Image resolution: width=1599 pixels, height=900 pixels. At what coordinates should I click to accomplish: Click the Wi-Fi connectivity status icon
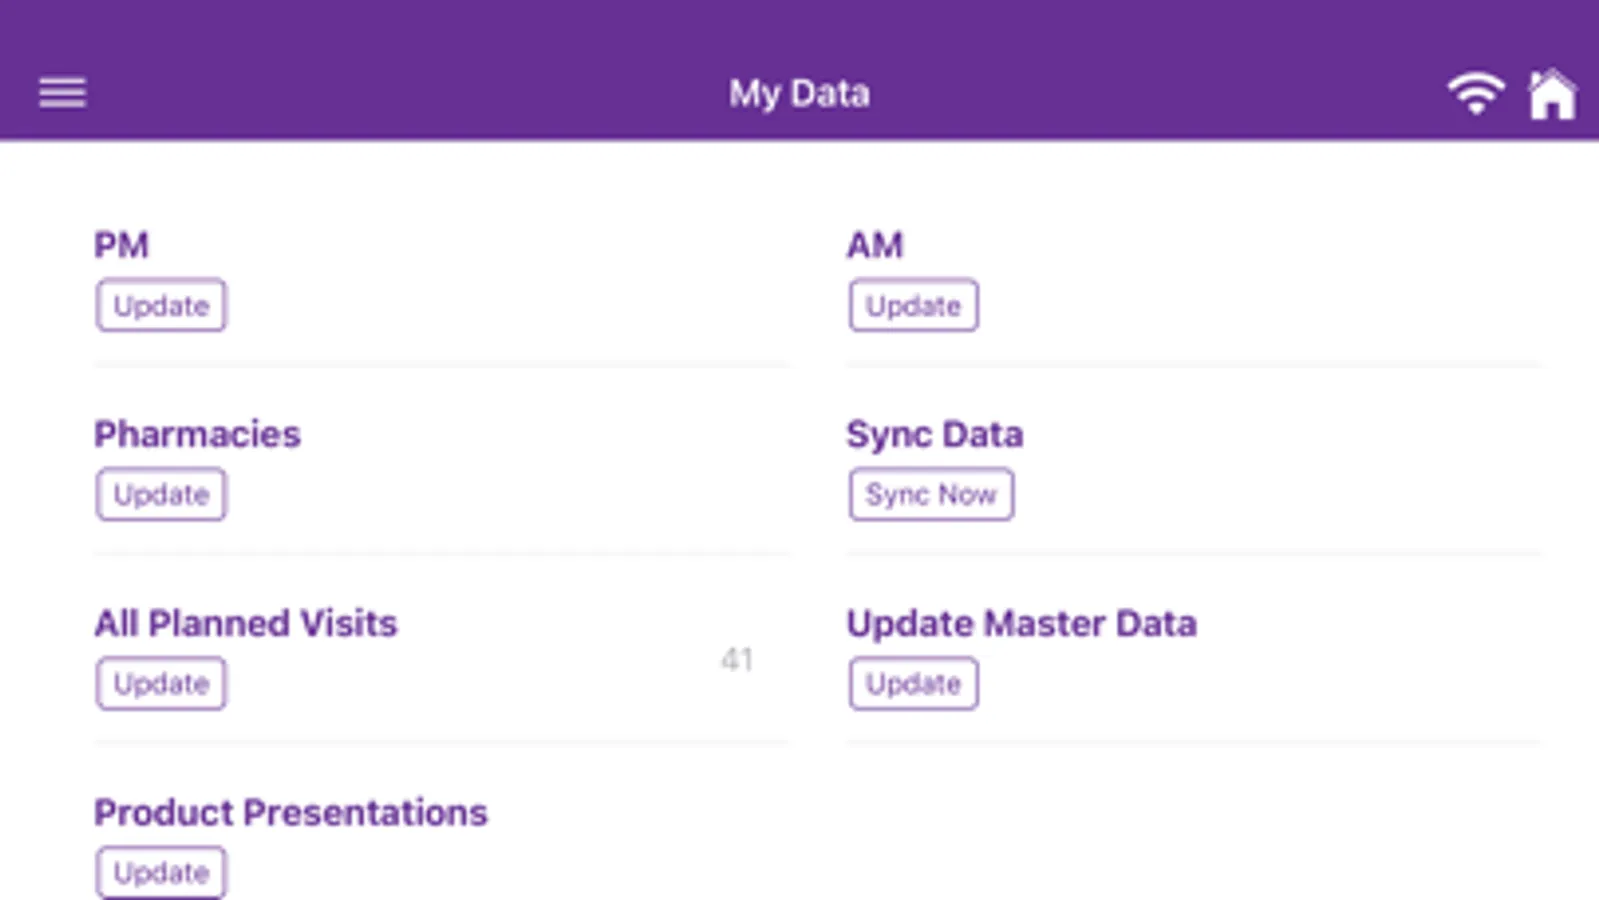point(1475,94)
